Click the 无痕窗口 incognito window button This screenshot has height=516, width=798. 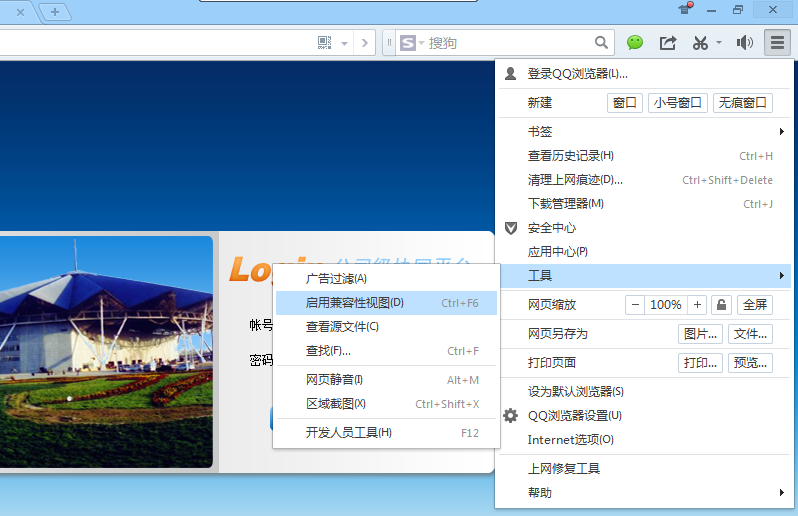point(742,103)
